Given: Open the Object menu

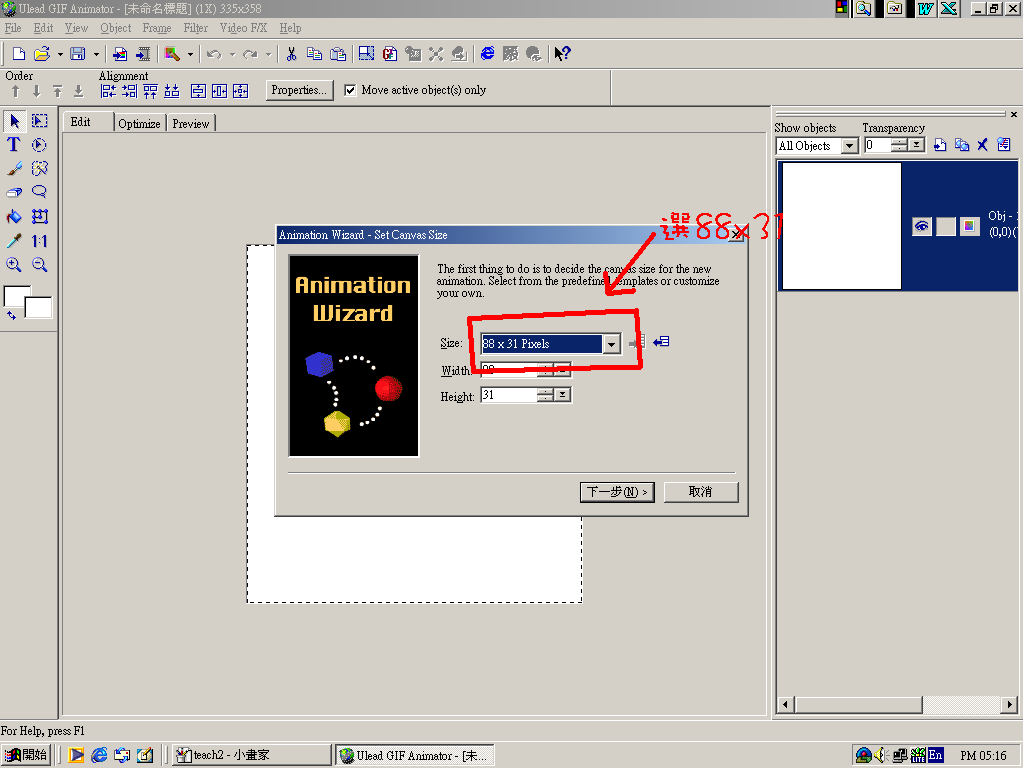Looking at the screenshot, I should click(x=116, y=28).
